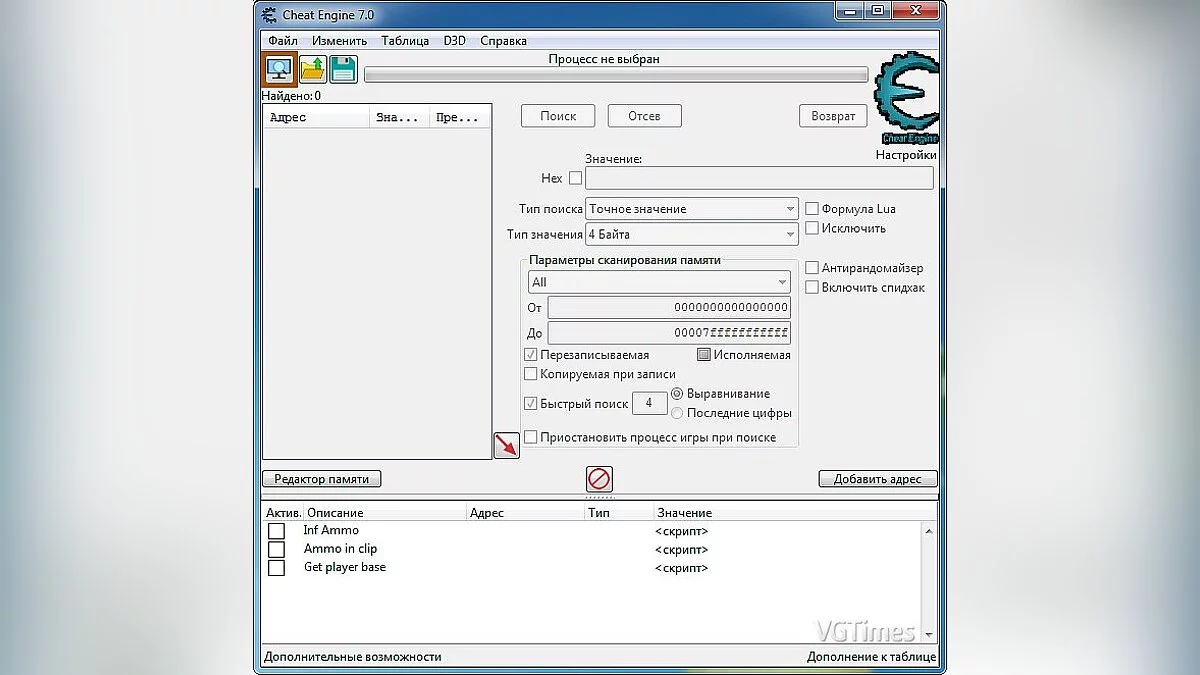Click the red arrow button under scan parameters

coord(506,444)
